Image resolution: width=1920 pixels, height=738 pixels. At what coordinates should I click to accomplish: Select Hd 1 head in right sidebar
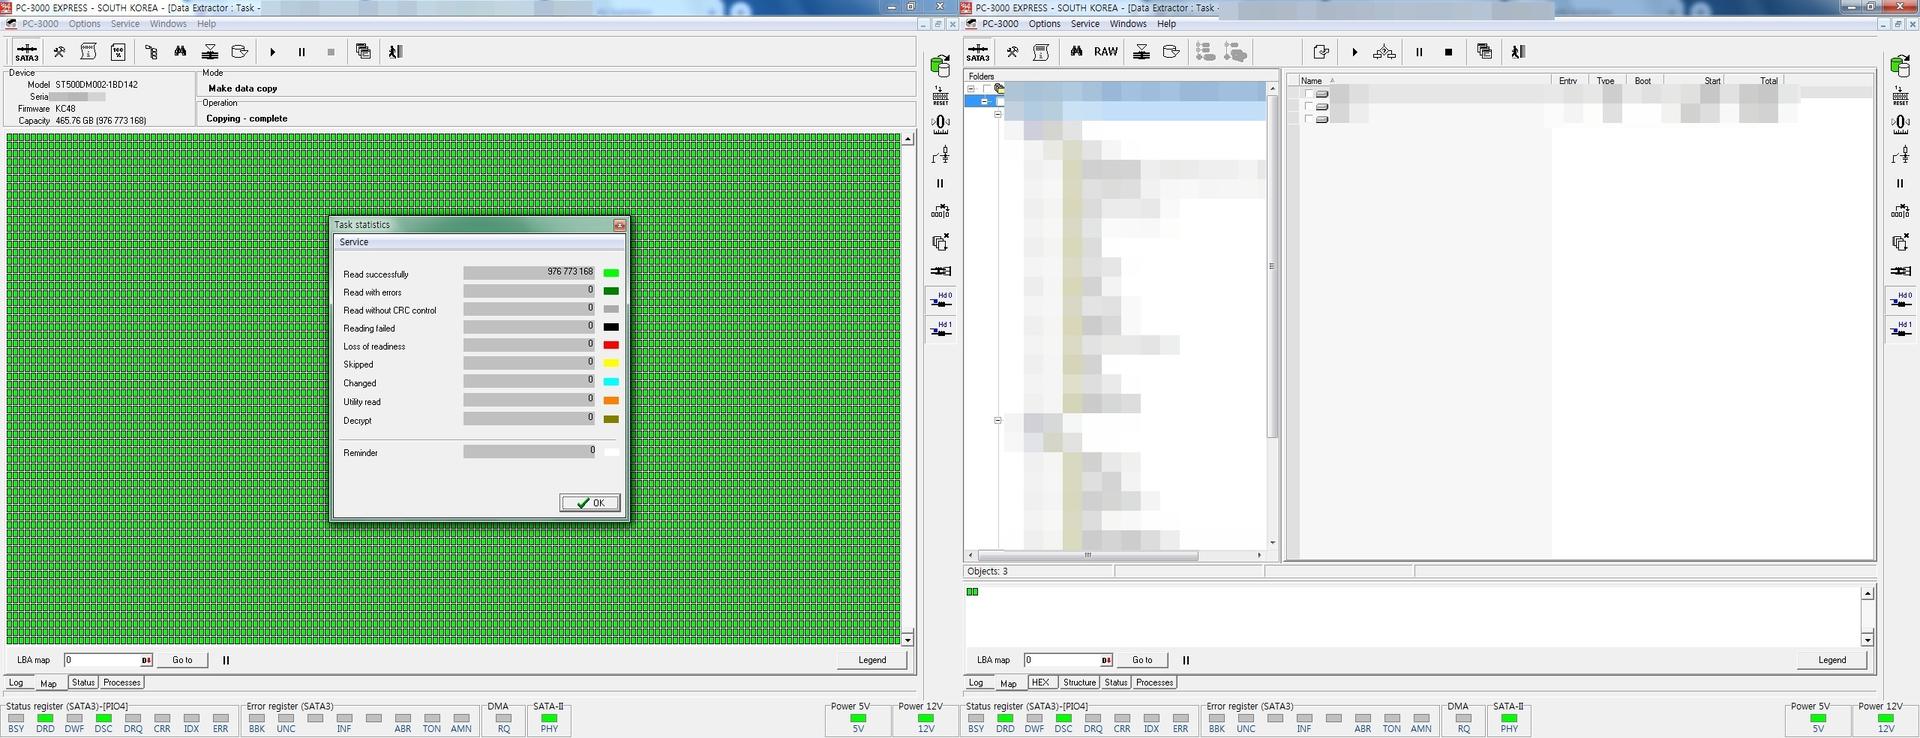[x=1901, y=329]
